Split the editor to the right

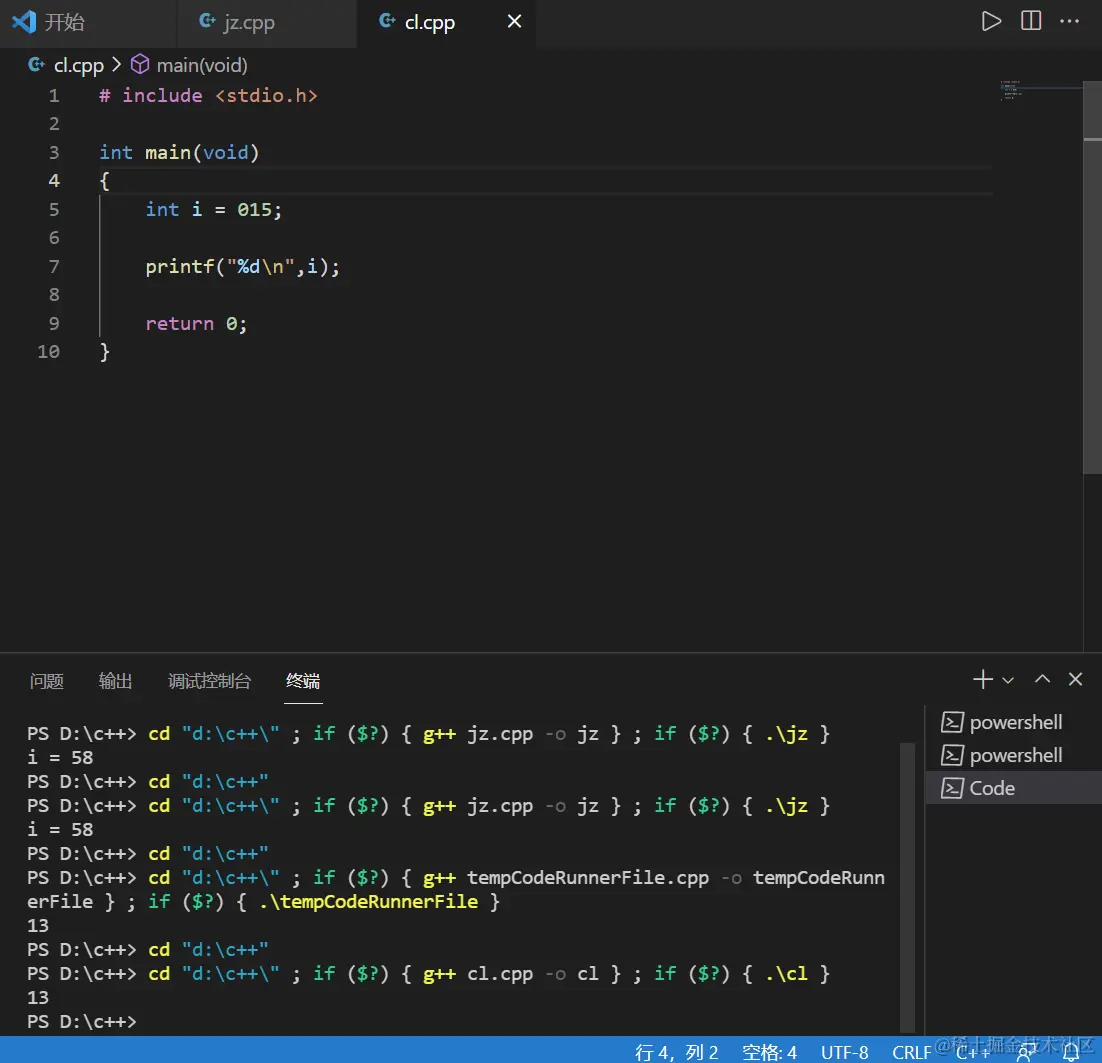pyautogui.click(x=1031, y=21)
